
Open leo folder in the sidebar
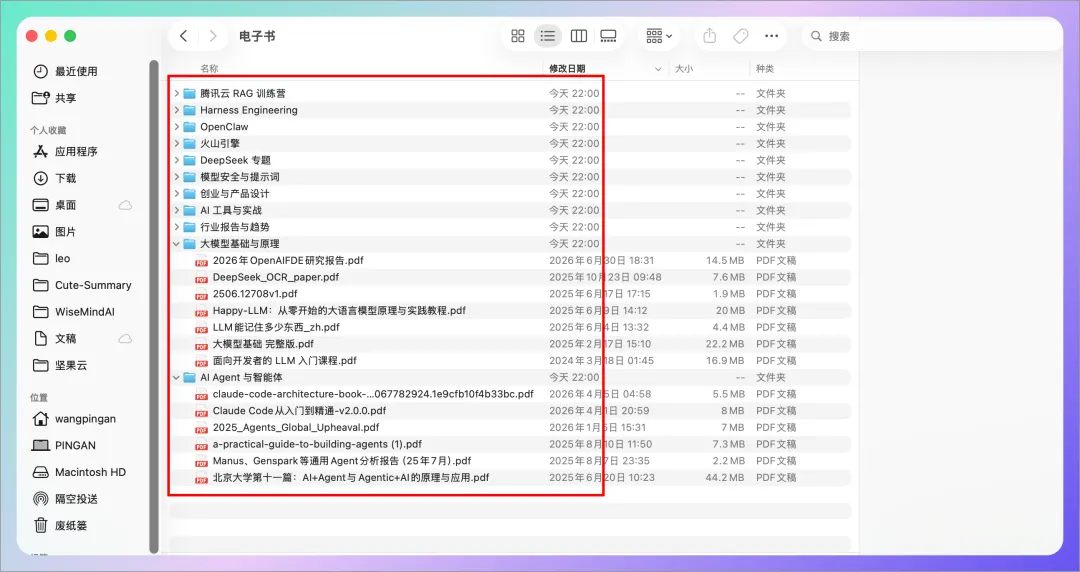click(x=62, y=258)
